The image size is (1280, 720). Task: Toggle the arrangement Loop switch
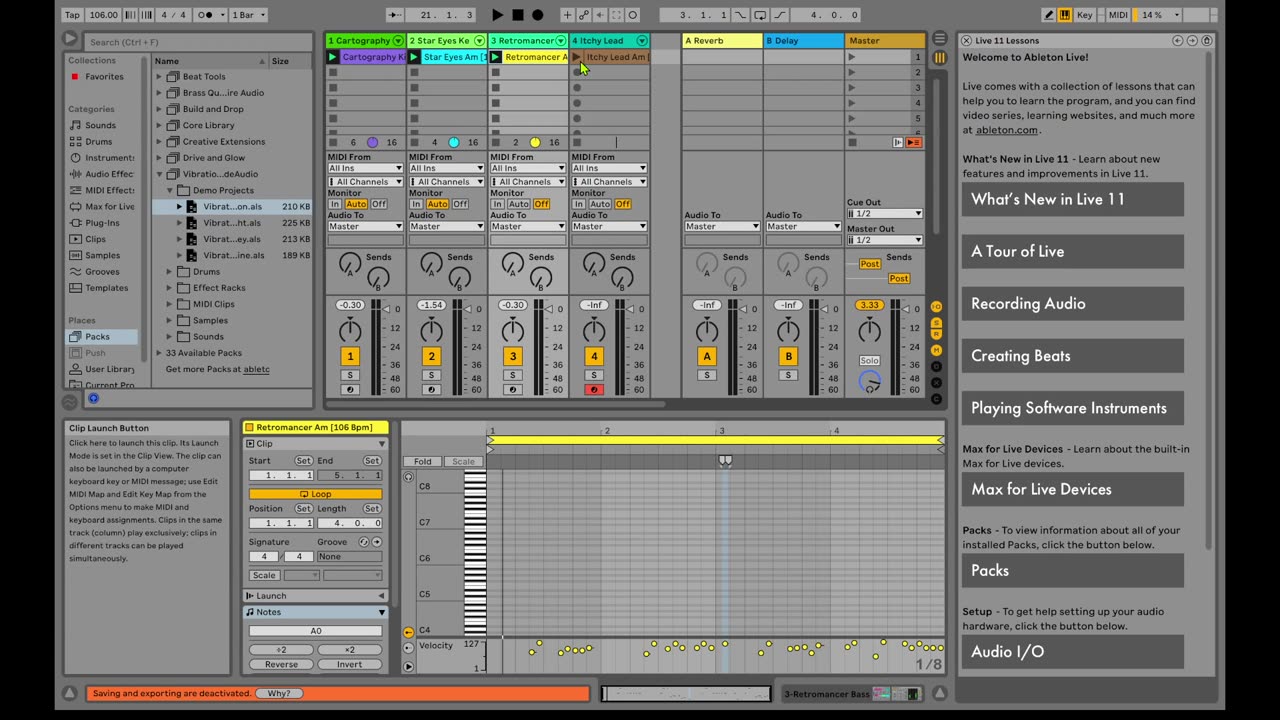tap(760, 15)
